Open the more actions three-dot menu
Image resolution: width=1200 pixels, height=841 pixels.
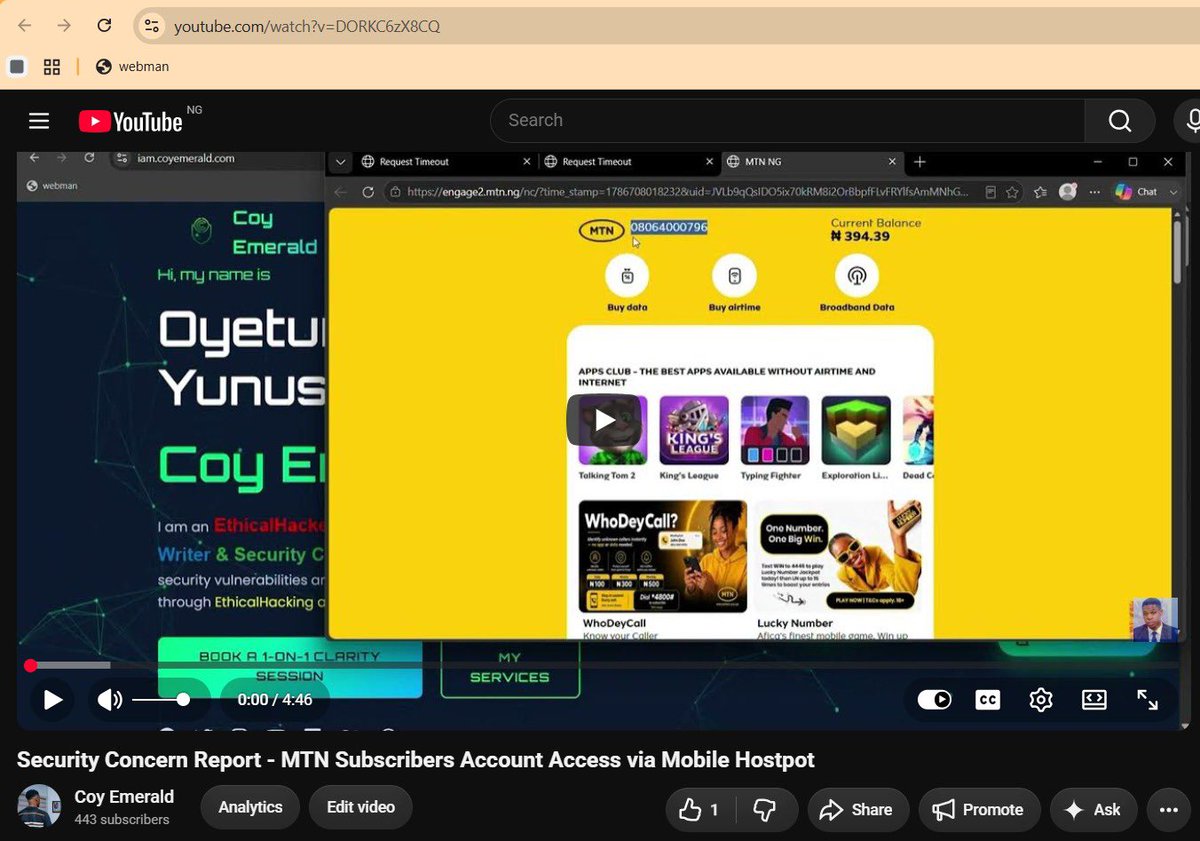[x=1169, y=810]
